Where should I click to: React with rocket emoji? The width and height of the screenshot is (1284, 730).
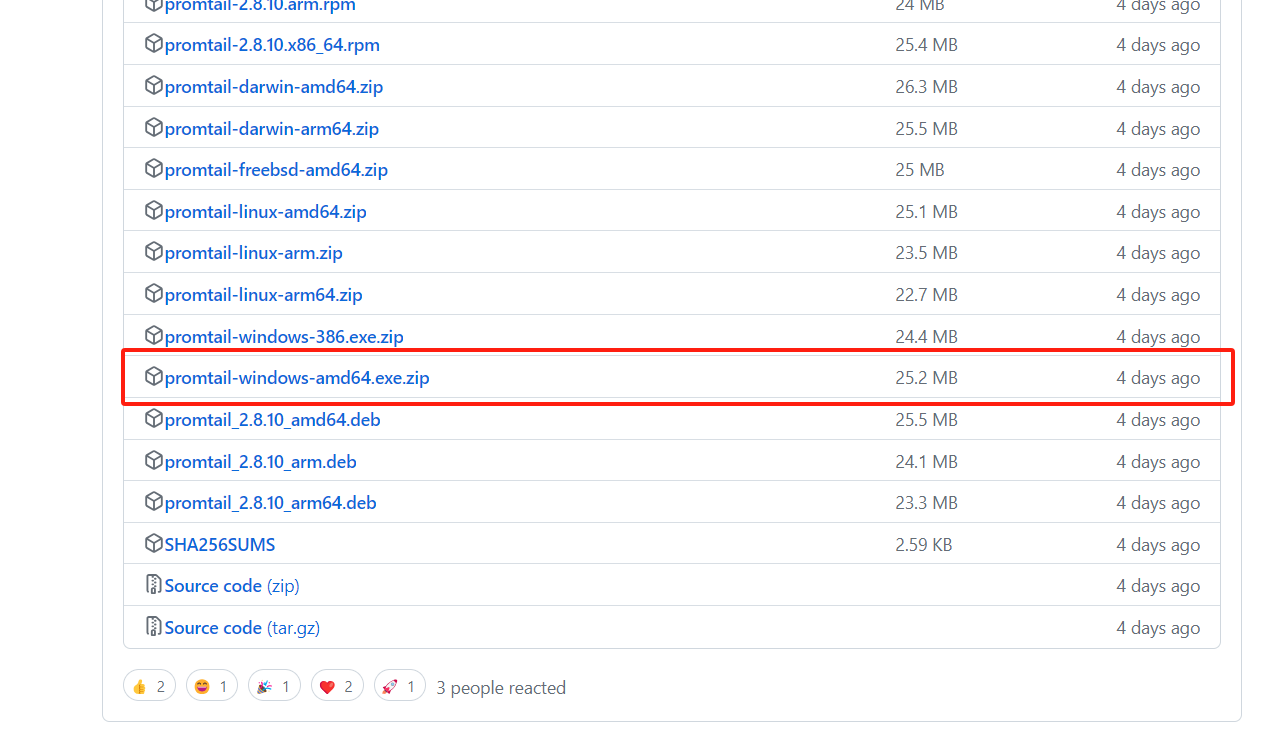point(400,685)
